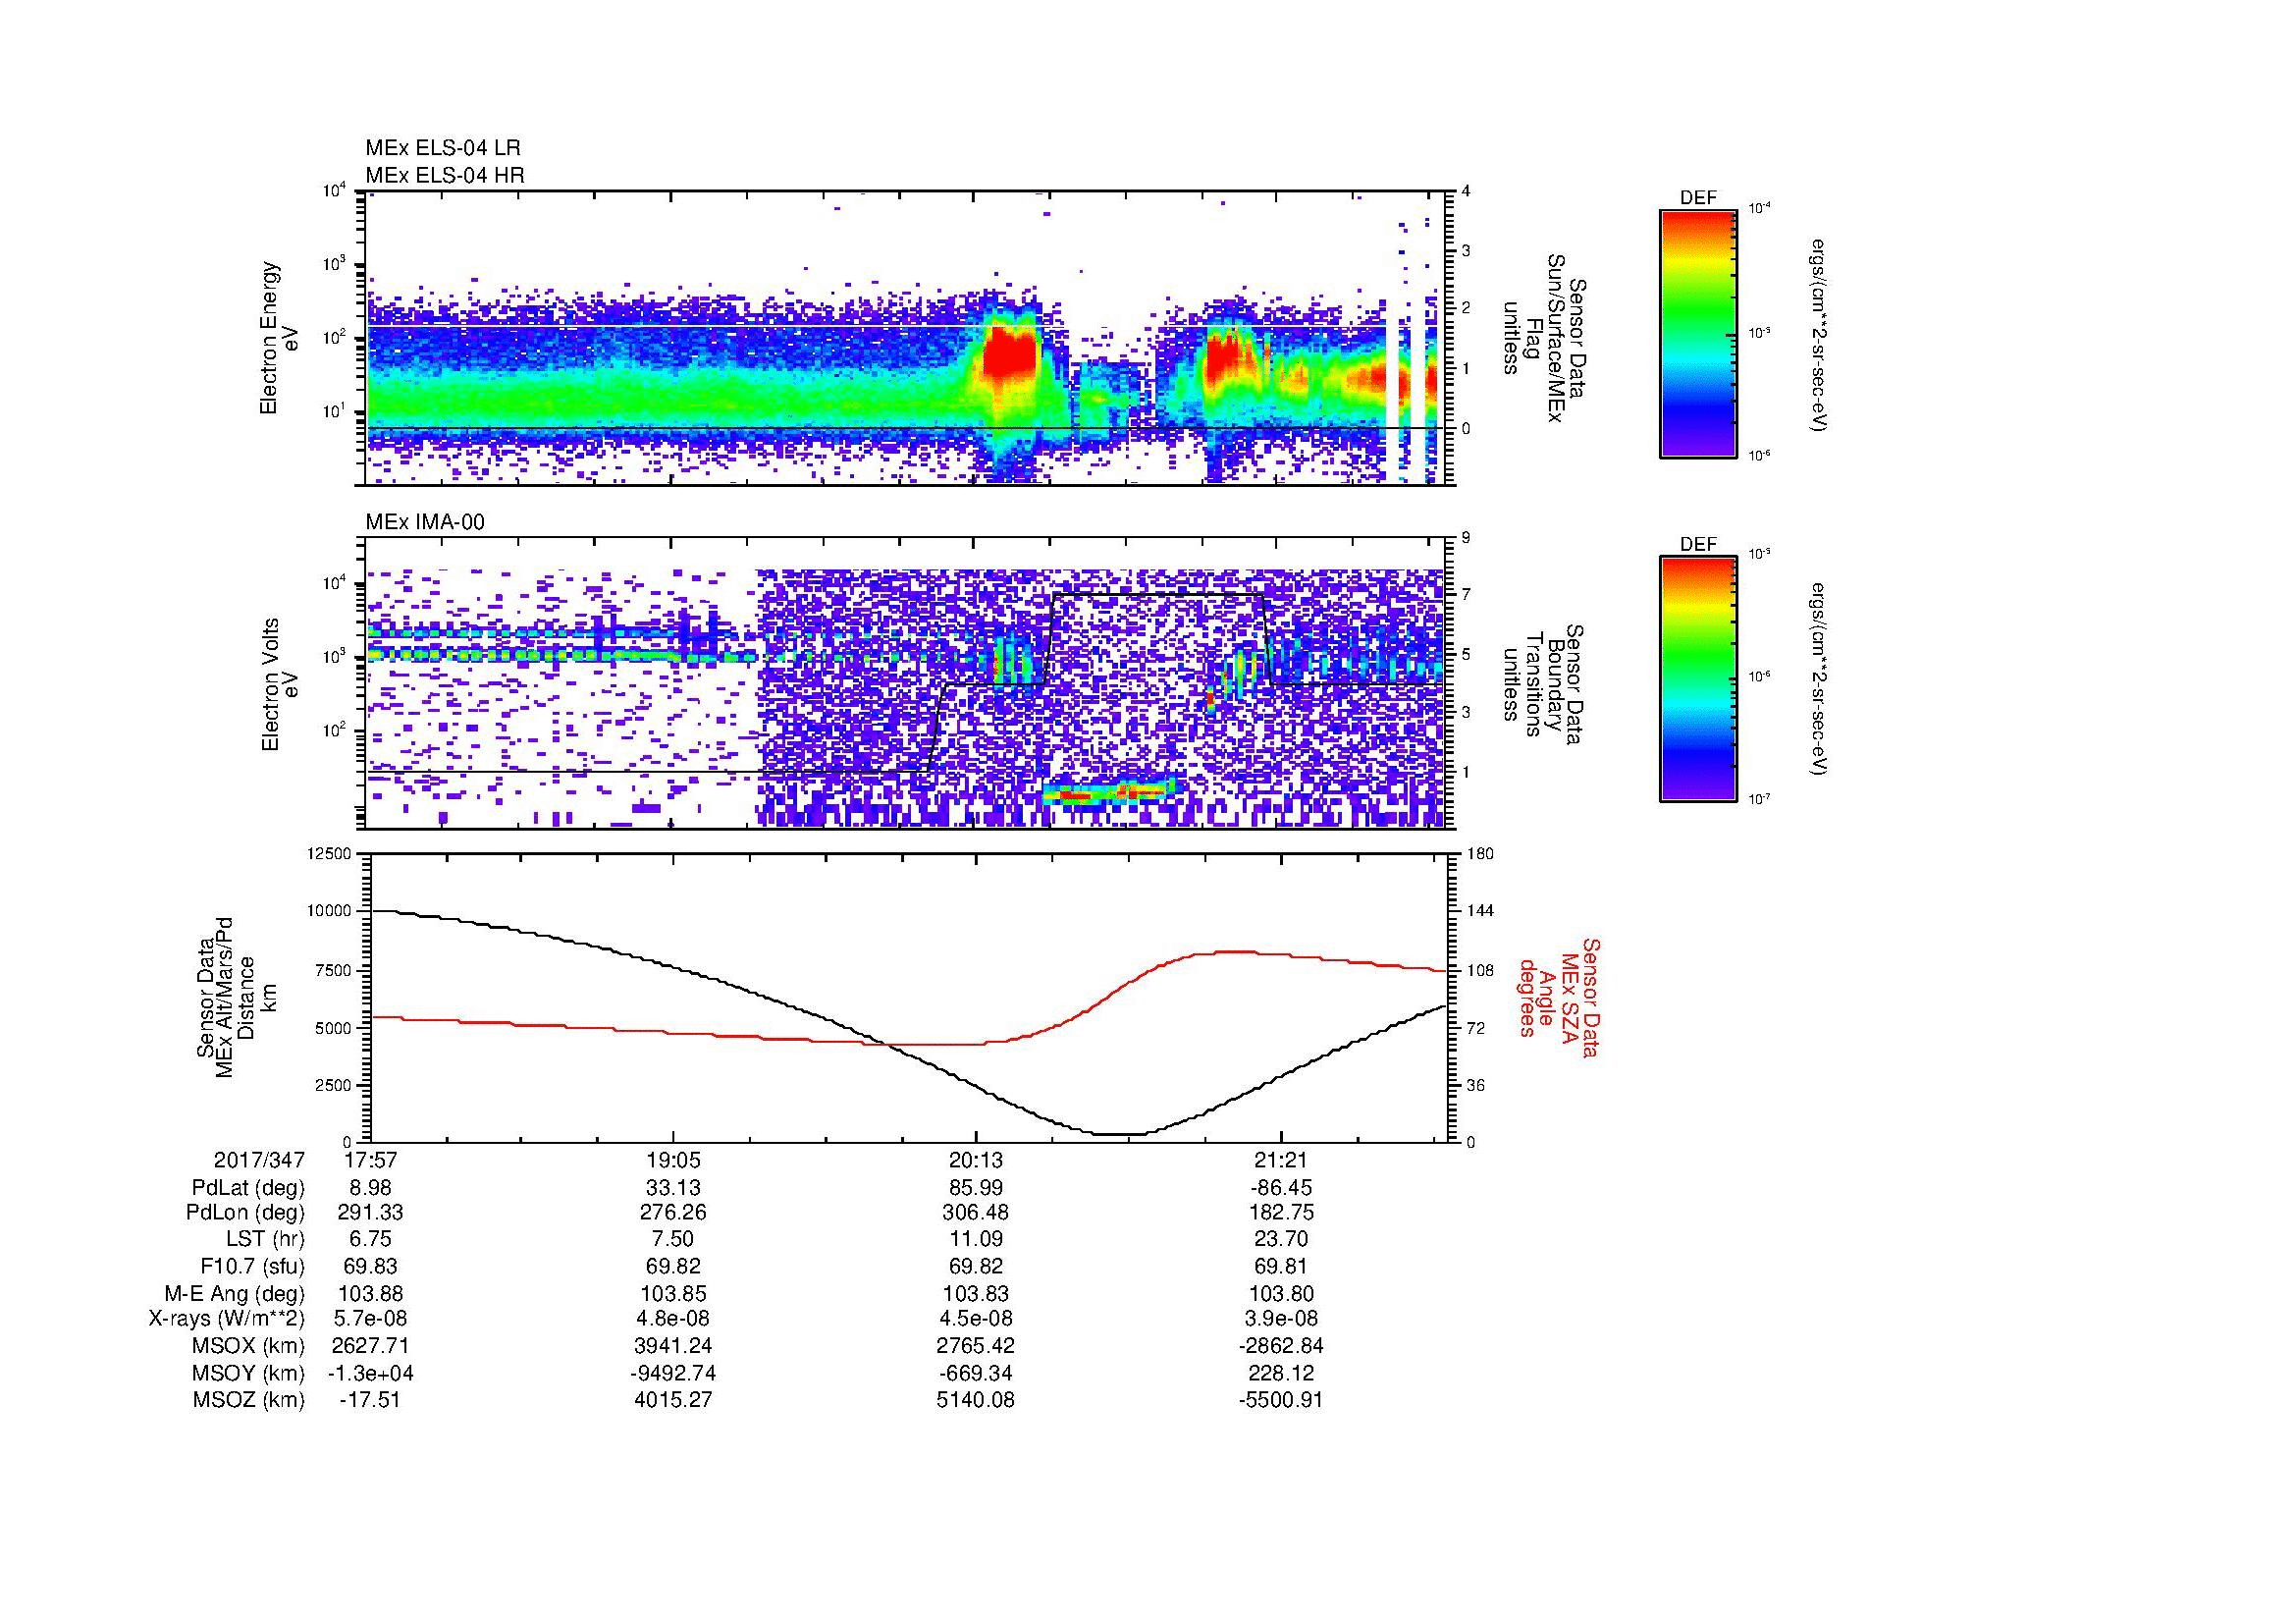
Task: Click the lower DEF color bar
Action: pyautogui.click(x=1698, y=679)
